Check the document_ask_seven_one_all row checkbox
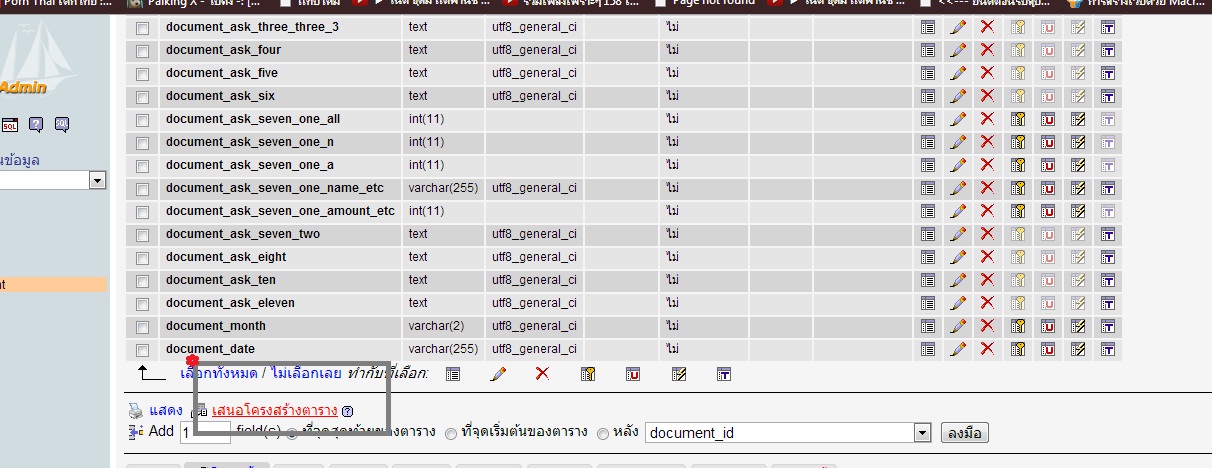 [x=142, y=120]
